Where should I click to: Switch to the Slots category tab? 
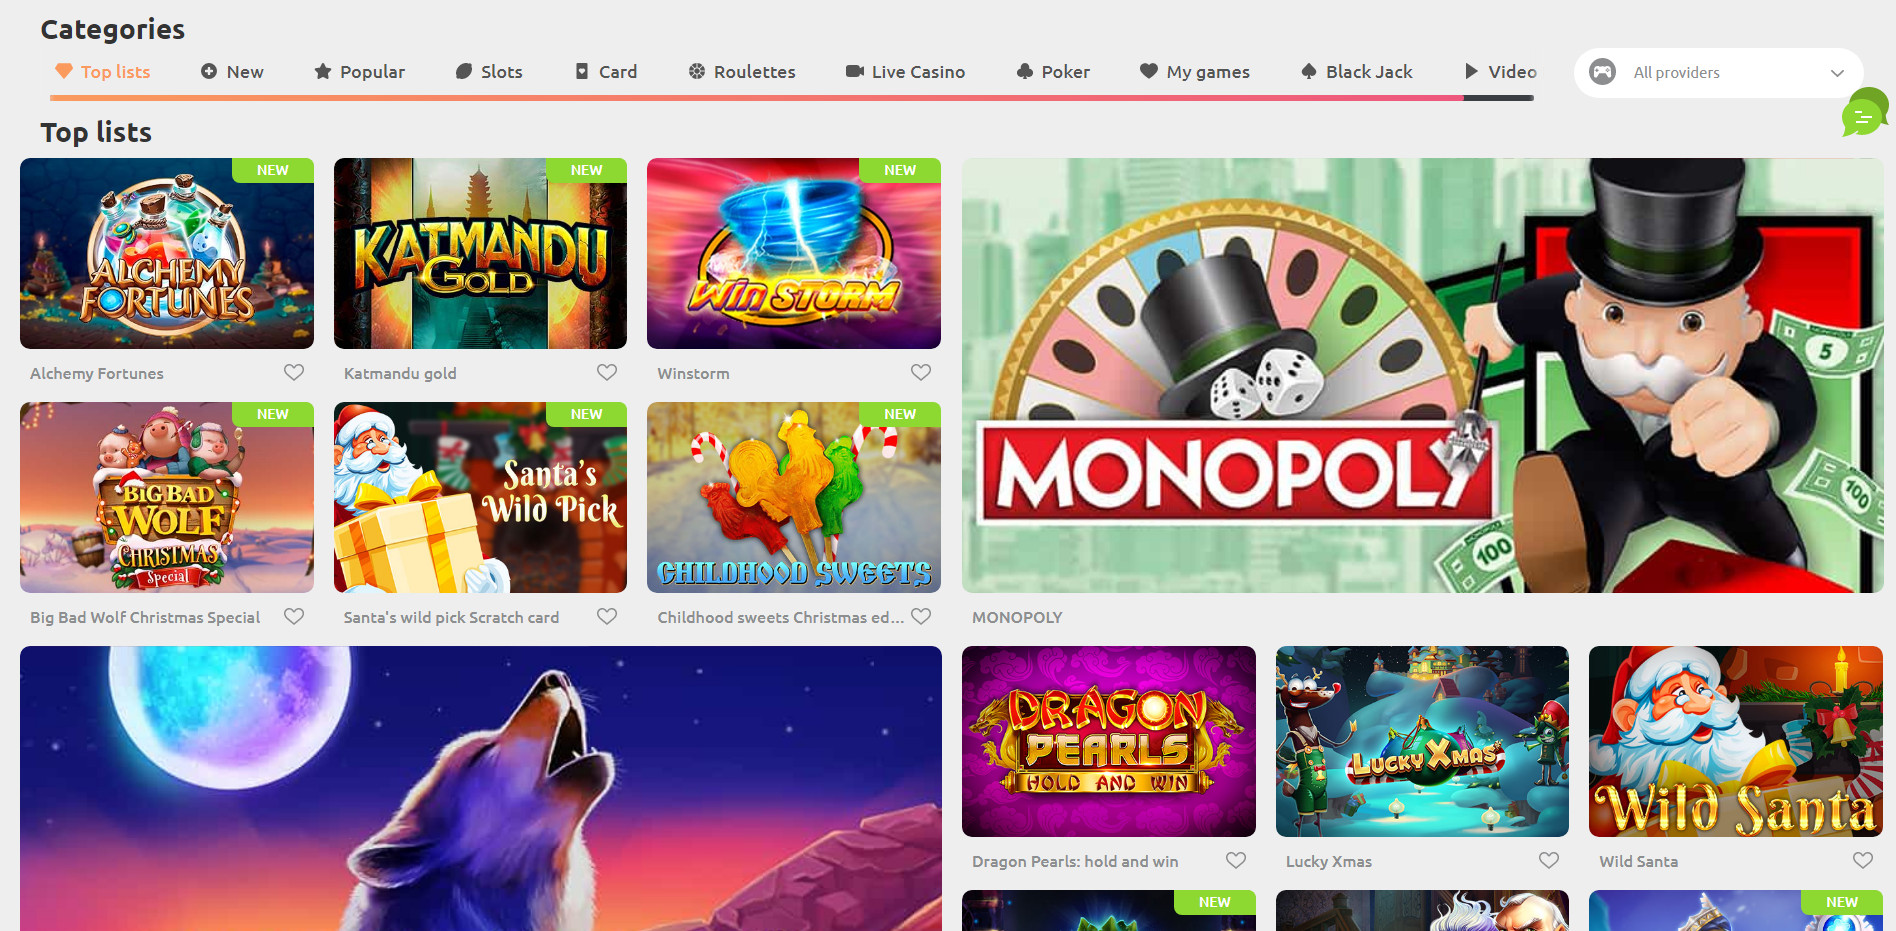coord(489,71)
